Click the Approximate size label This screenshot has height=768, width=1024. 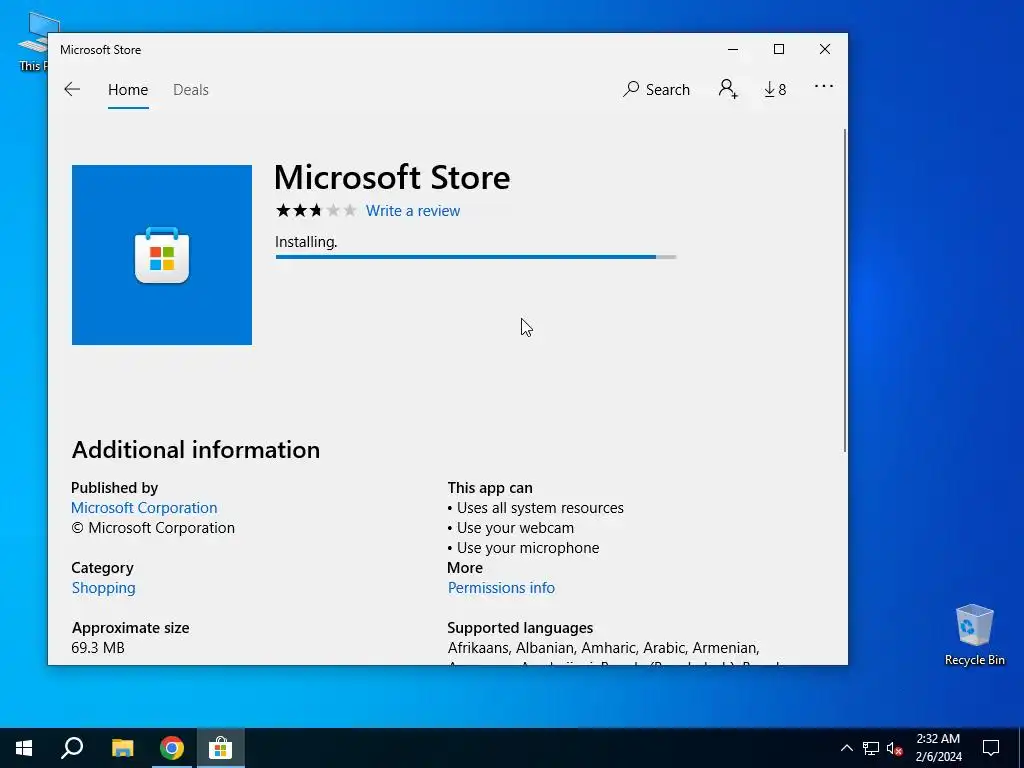click(x=131, y=628)
